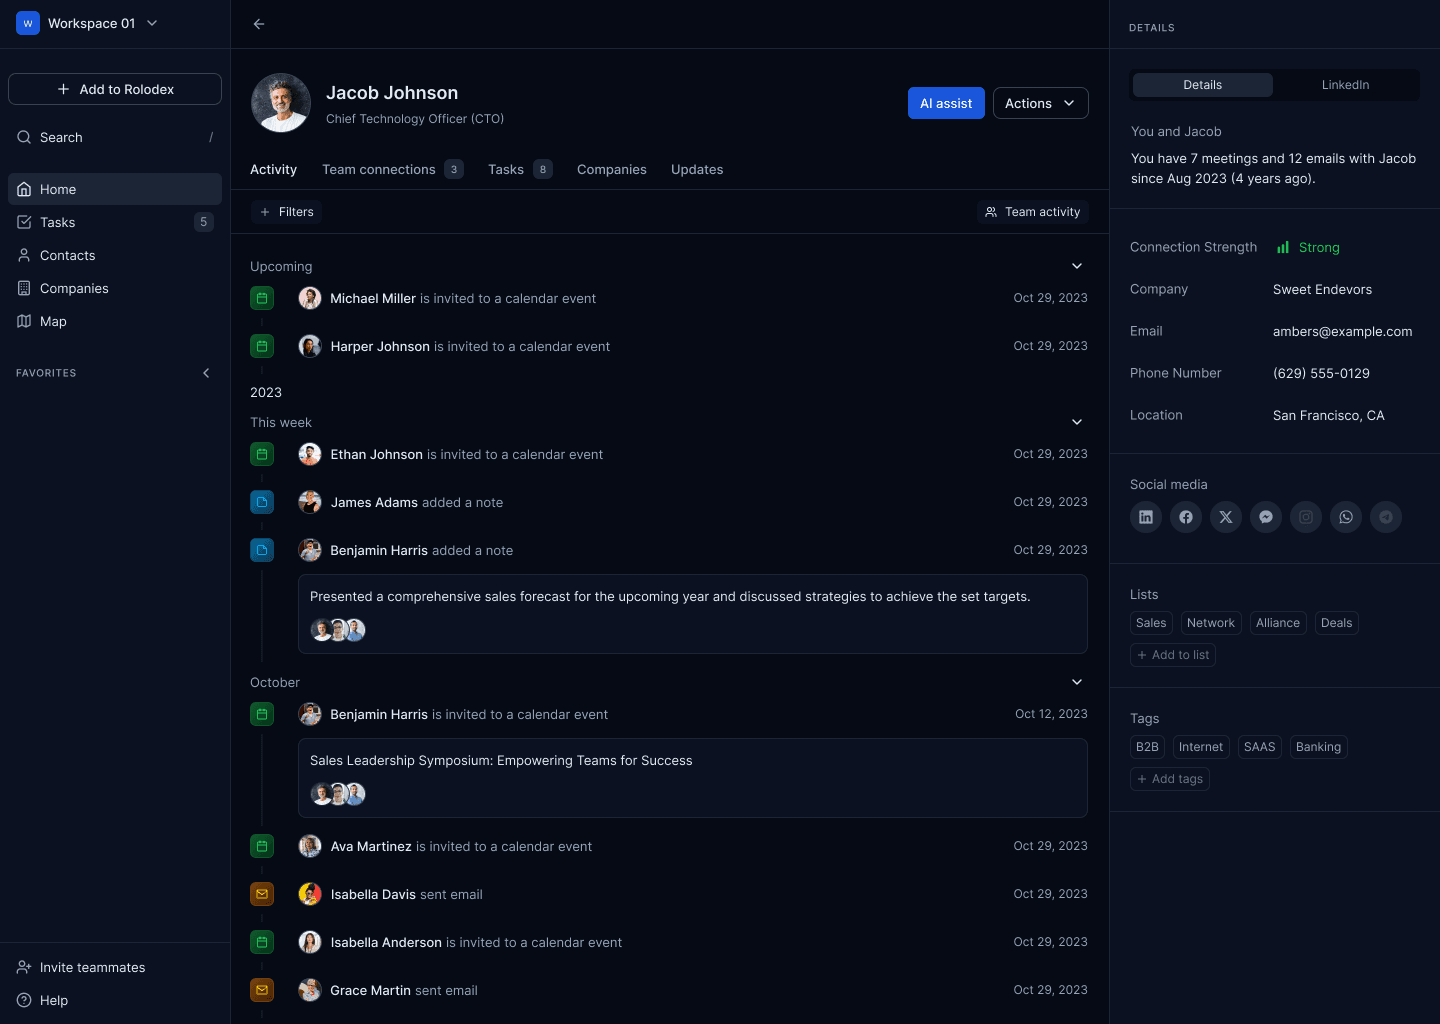Open the Workspace 01 dropdown

[x=90, y=23]
